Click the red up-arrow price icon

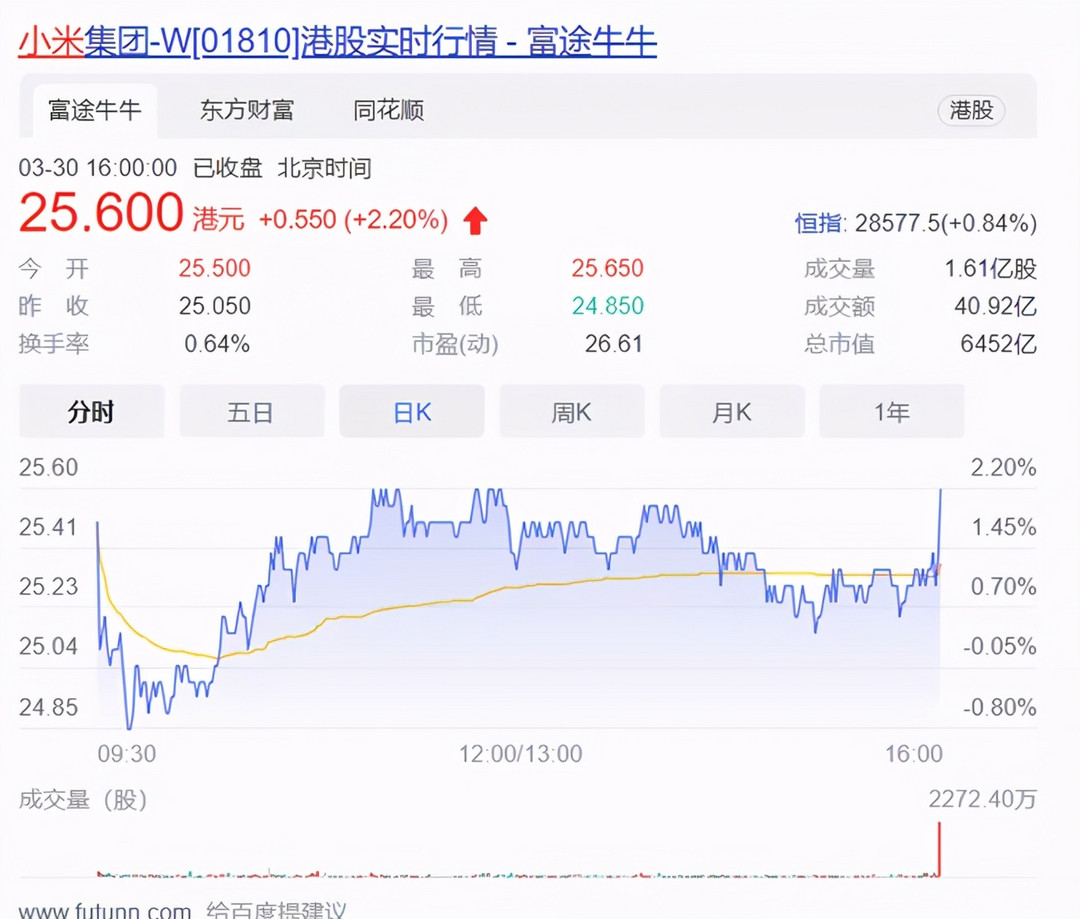[475, 221]
